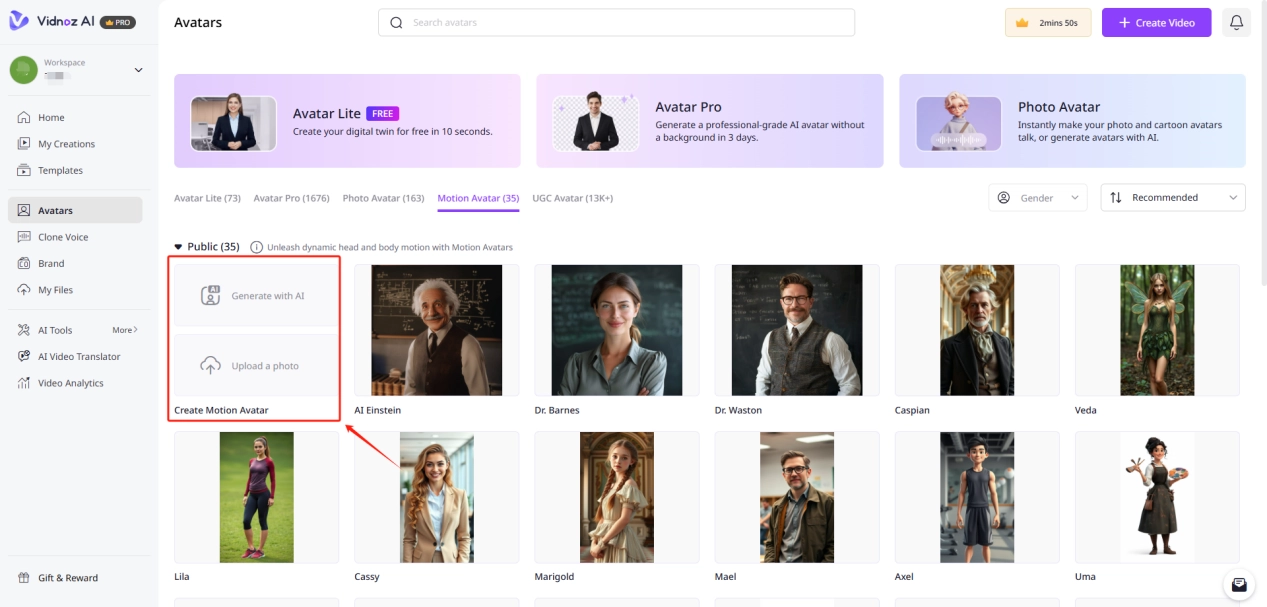Click the Create Video button

(x=1156, y=22)
